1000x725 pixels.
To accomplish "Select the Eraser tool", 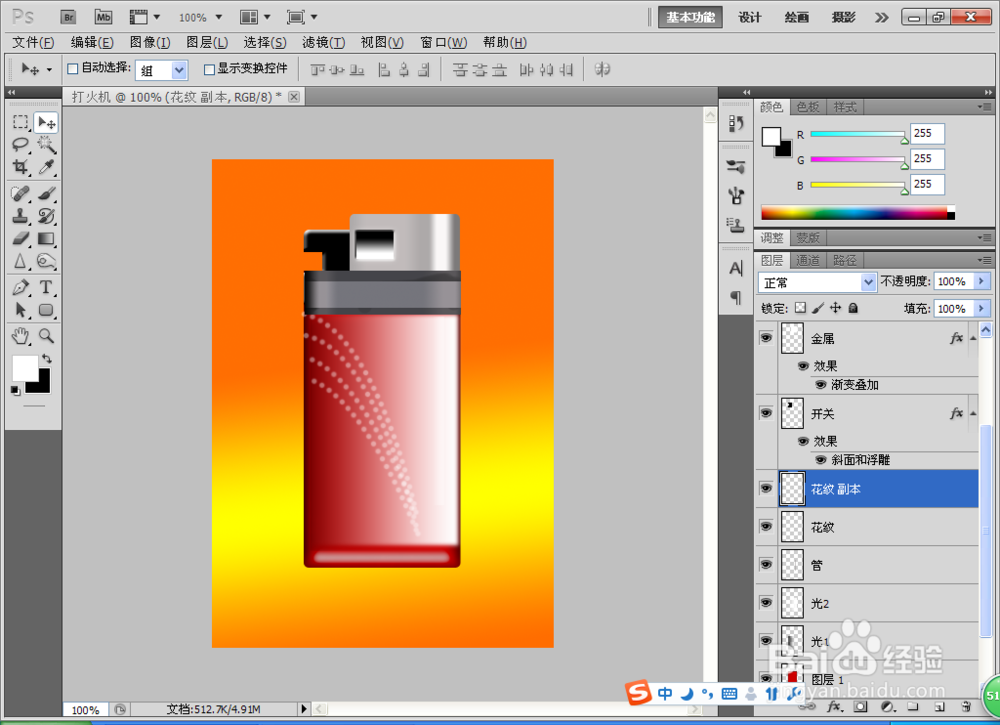I will point(20,238).
